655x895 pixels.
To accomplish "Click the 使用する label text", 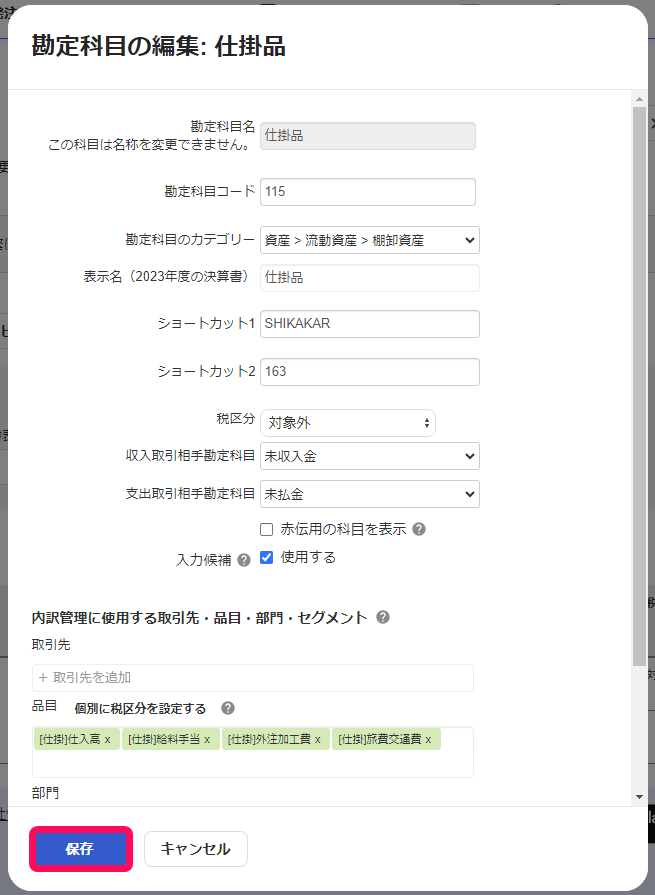I will (x=308, y=558).
